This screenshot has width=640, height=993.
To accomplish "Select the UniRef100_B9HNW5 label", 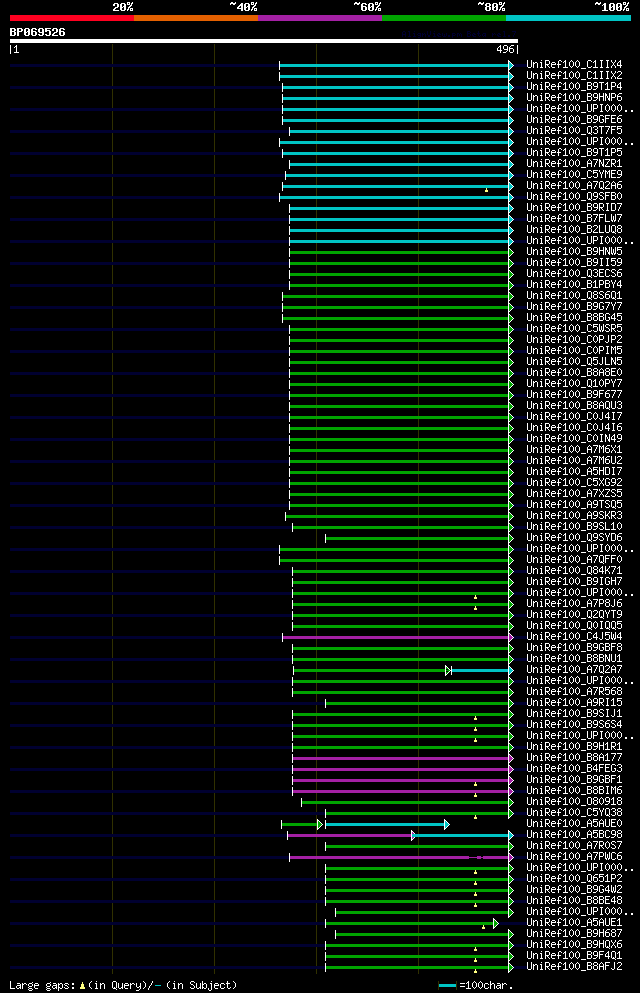I will point(574,251).
